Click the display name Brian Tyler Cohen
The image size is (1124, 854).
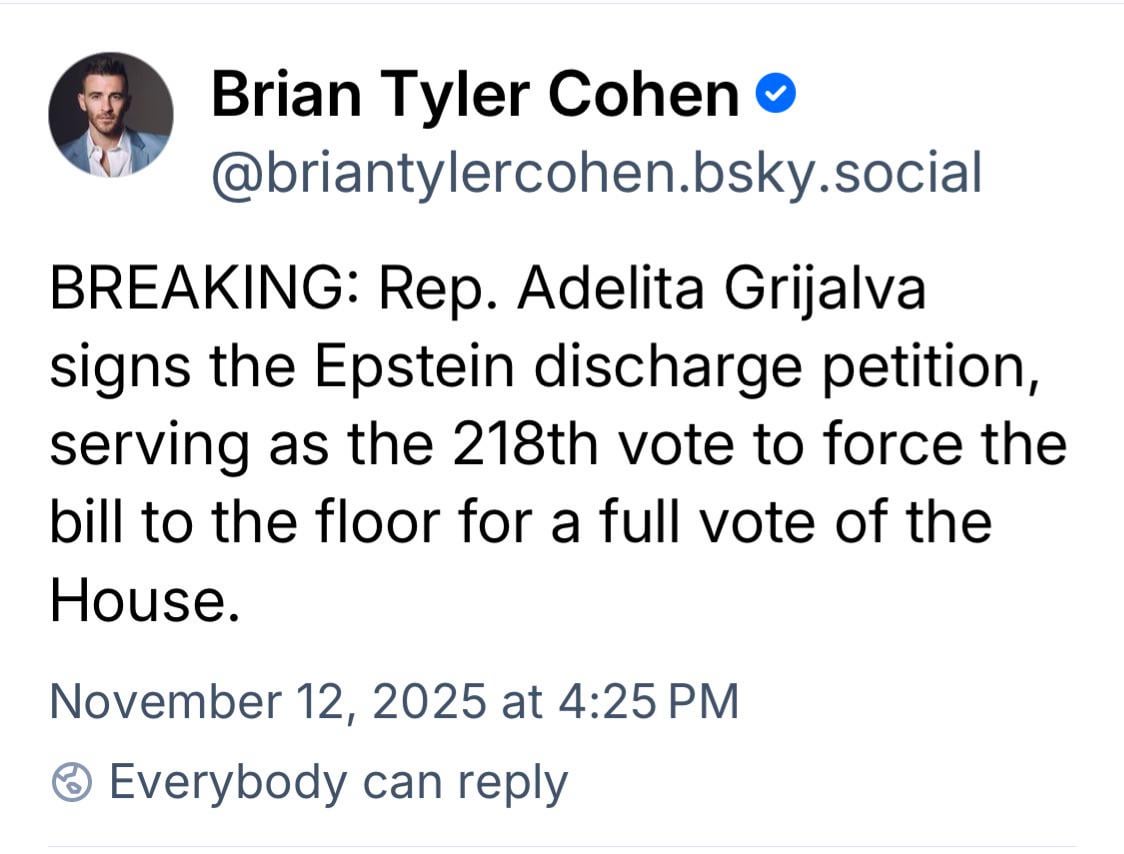coord(475,95)
